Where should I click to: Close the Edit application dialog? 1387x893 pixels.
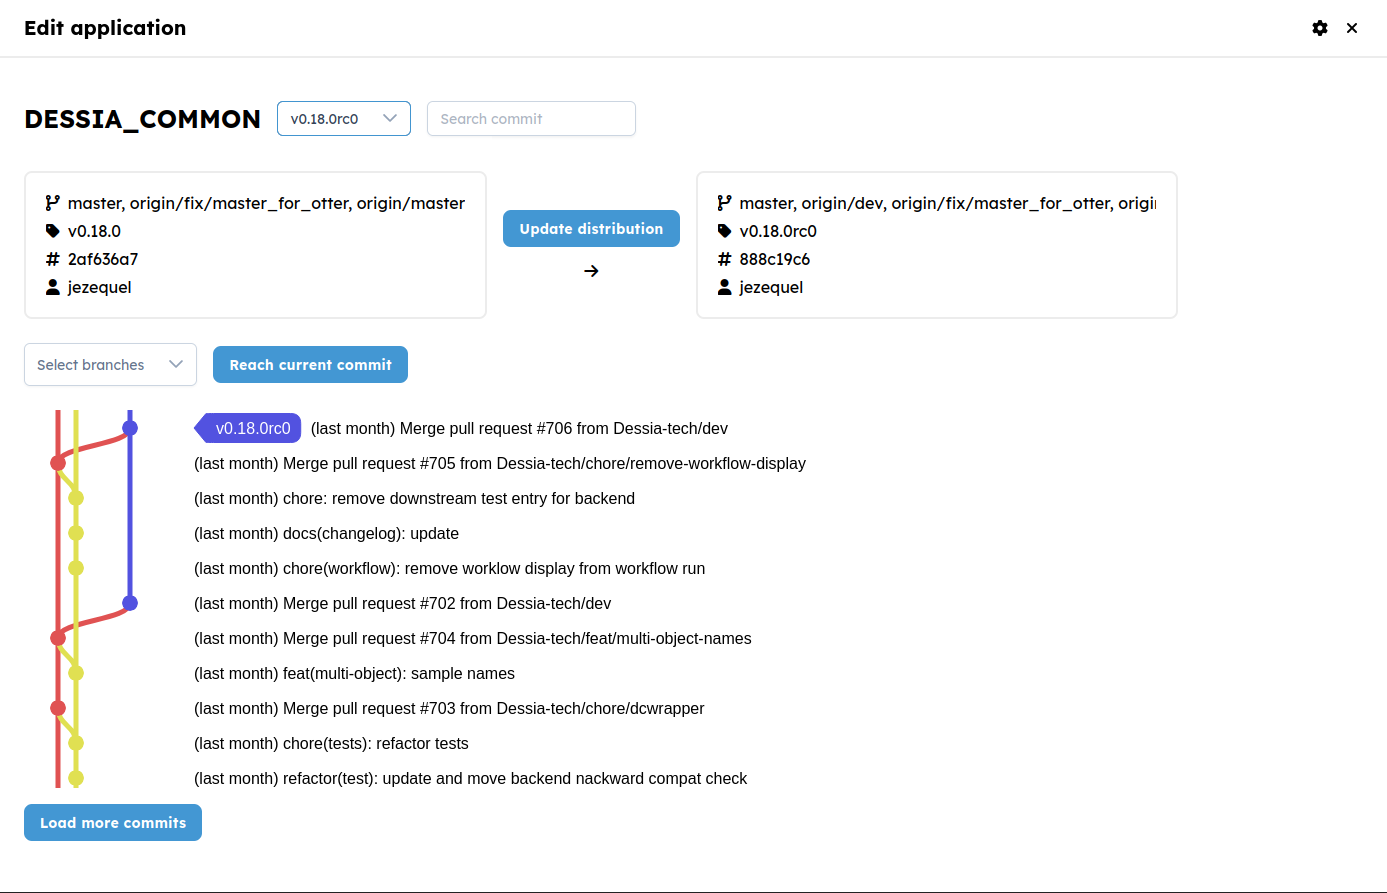point(1352,28)
